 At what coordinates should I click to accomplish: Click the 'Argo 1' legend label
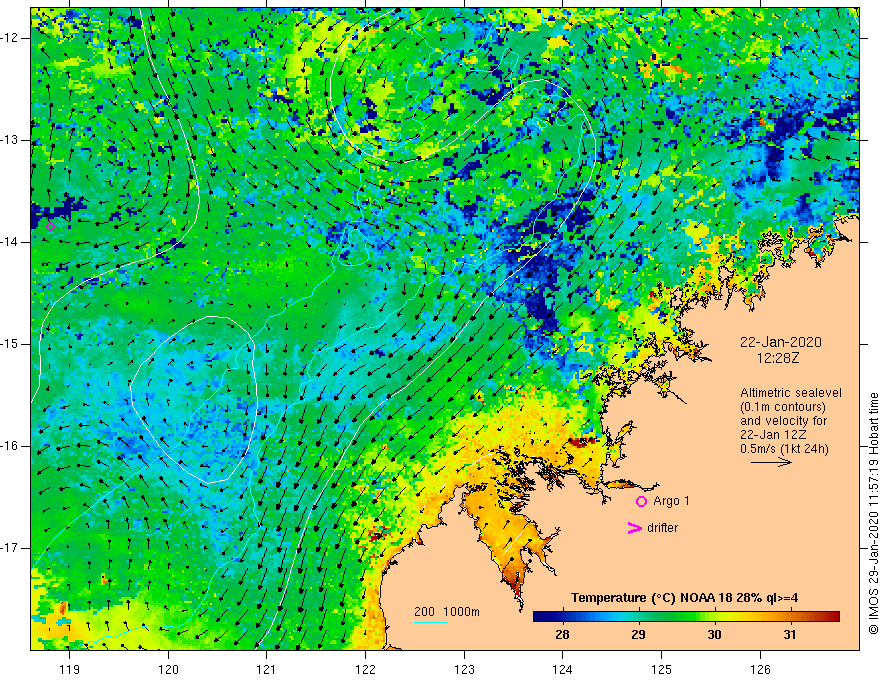coord(671,501)
